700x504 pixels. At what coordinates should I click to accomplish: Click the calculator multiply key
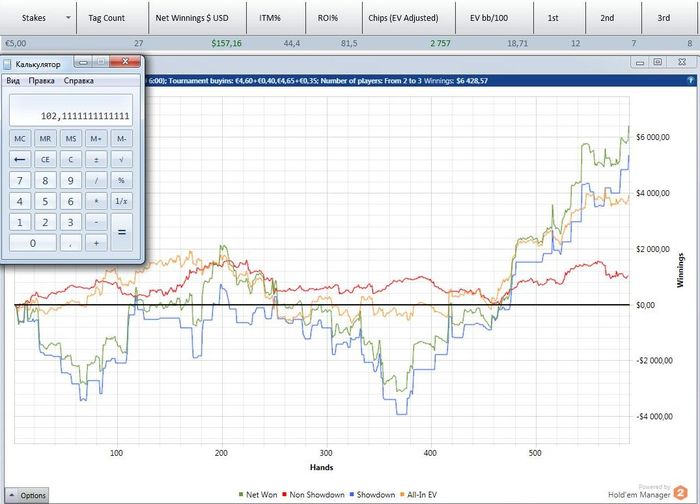[96, 201]
